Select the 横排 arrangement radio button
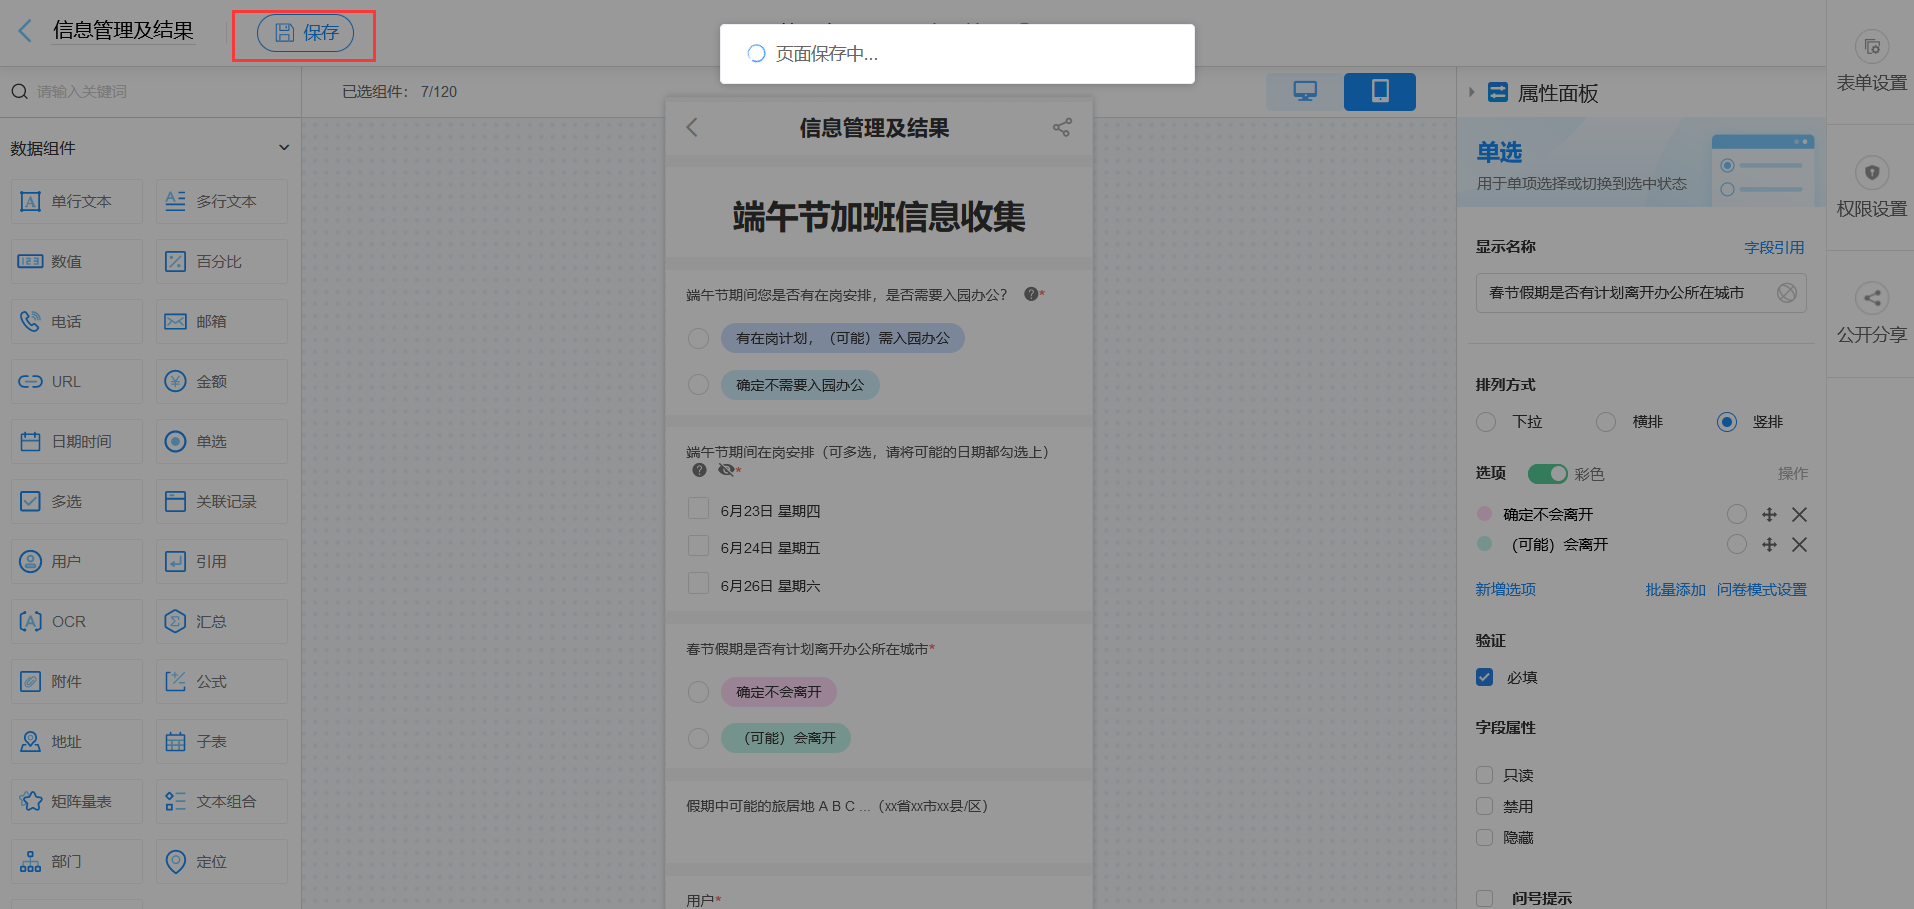Viewport: 1914px width, 909px height. point(1606,422)
